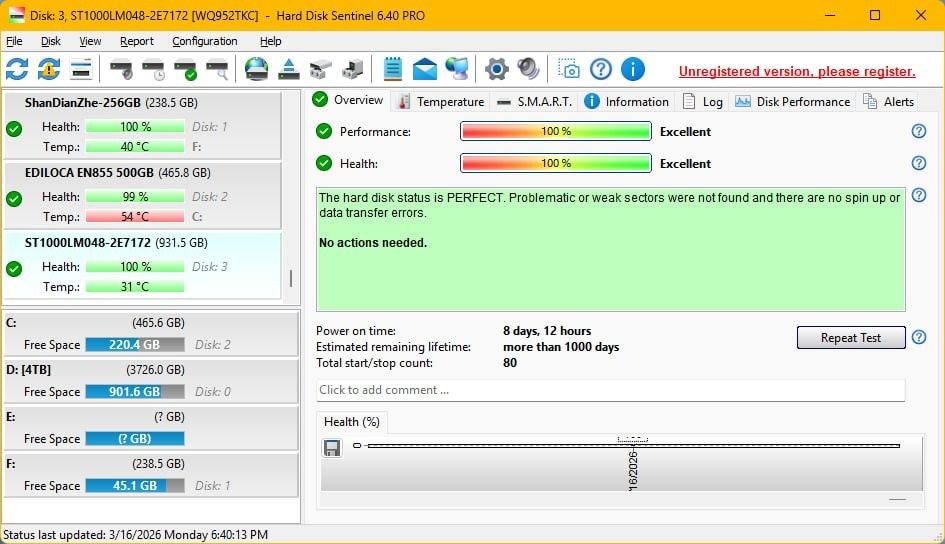
Task: Click the Repeat Test button
Action: 850,337
